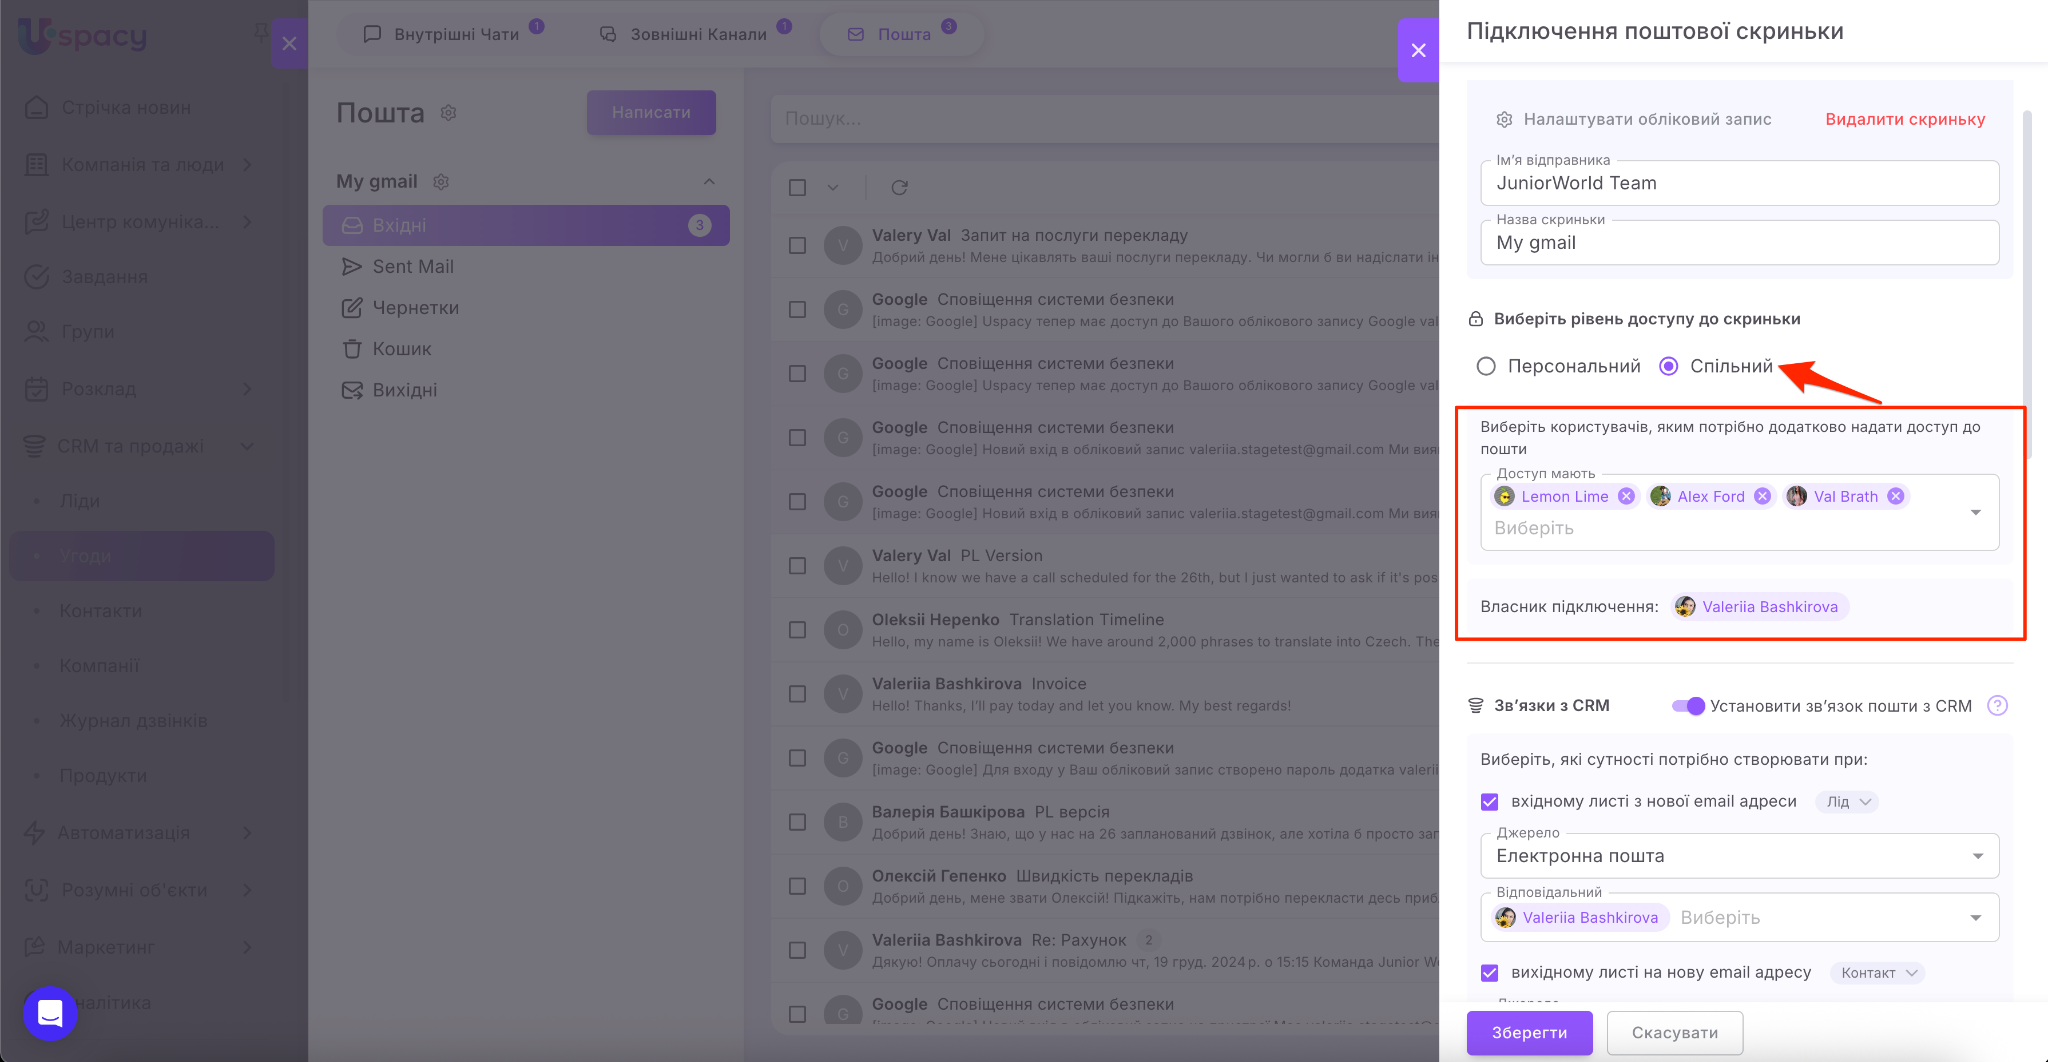The image size is (2048, 1062).
Task: Open the Sent Mail folder
Action: 413,267
